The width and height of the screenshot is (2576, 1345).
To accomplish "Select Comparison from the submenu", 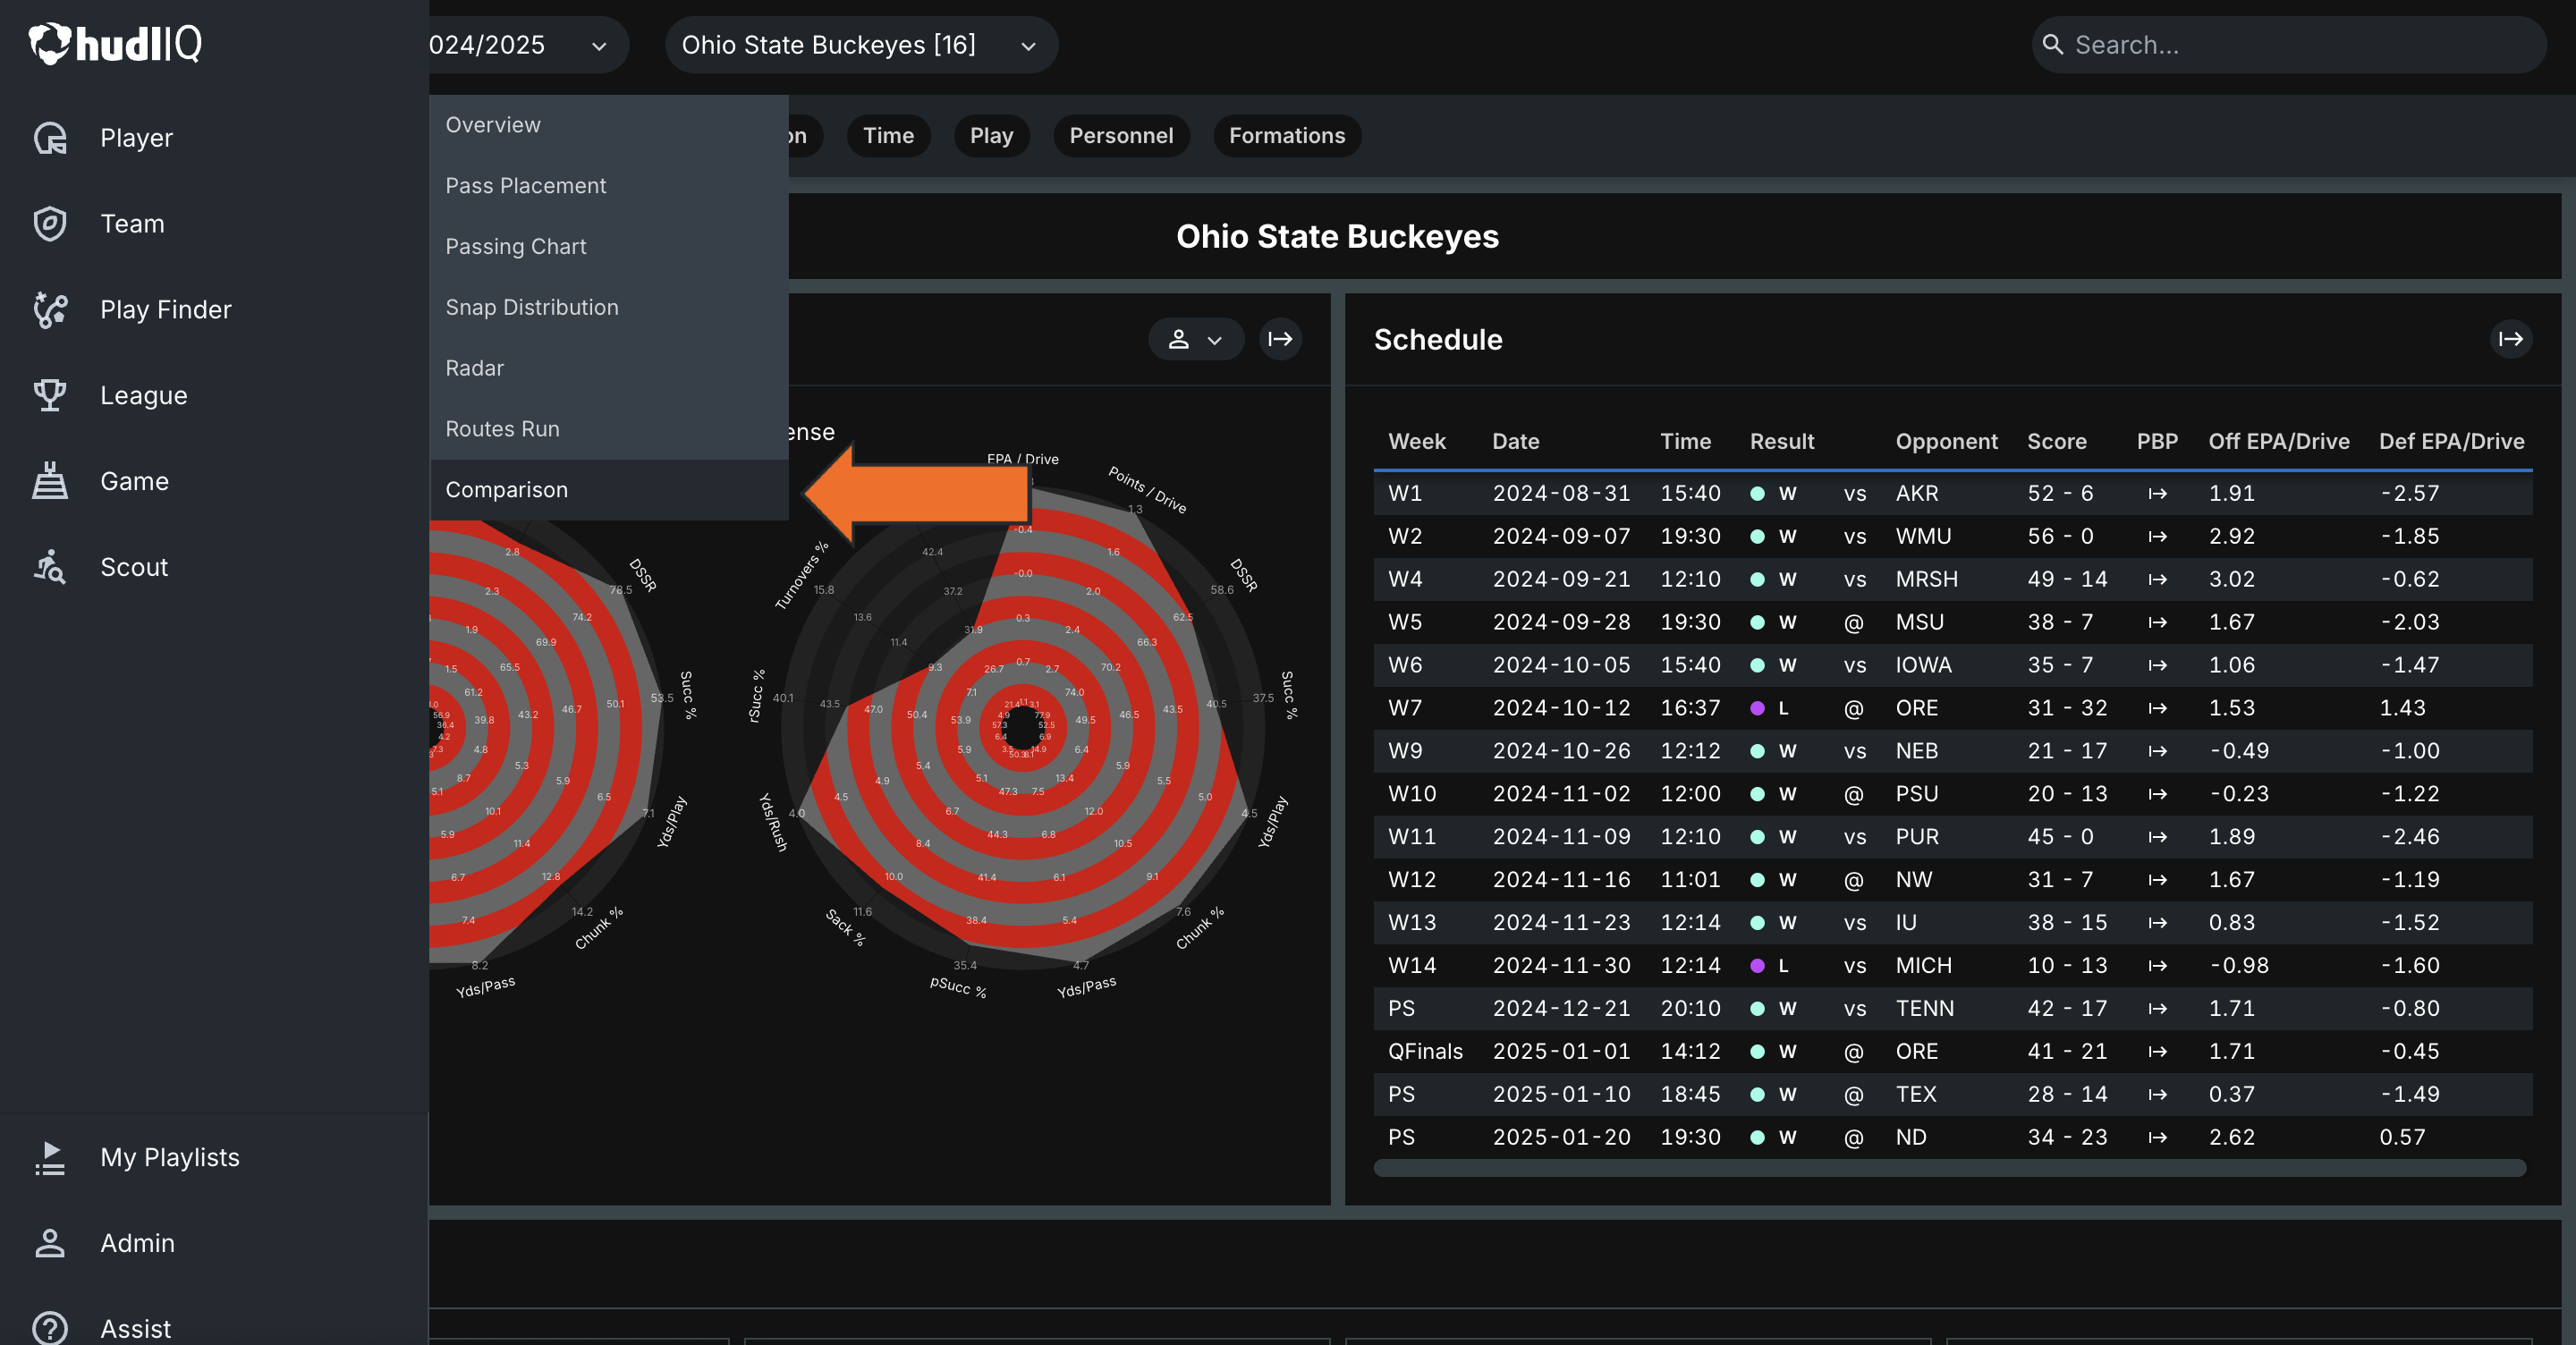I will [507, 490].
